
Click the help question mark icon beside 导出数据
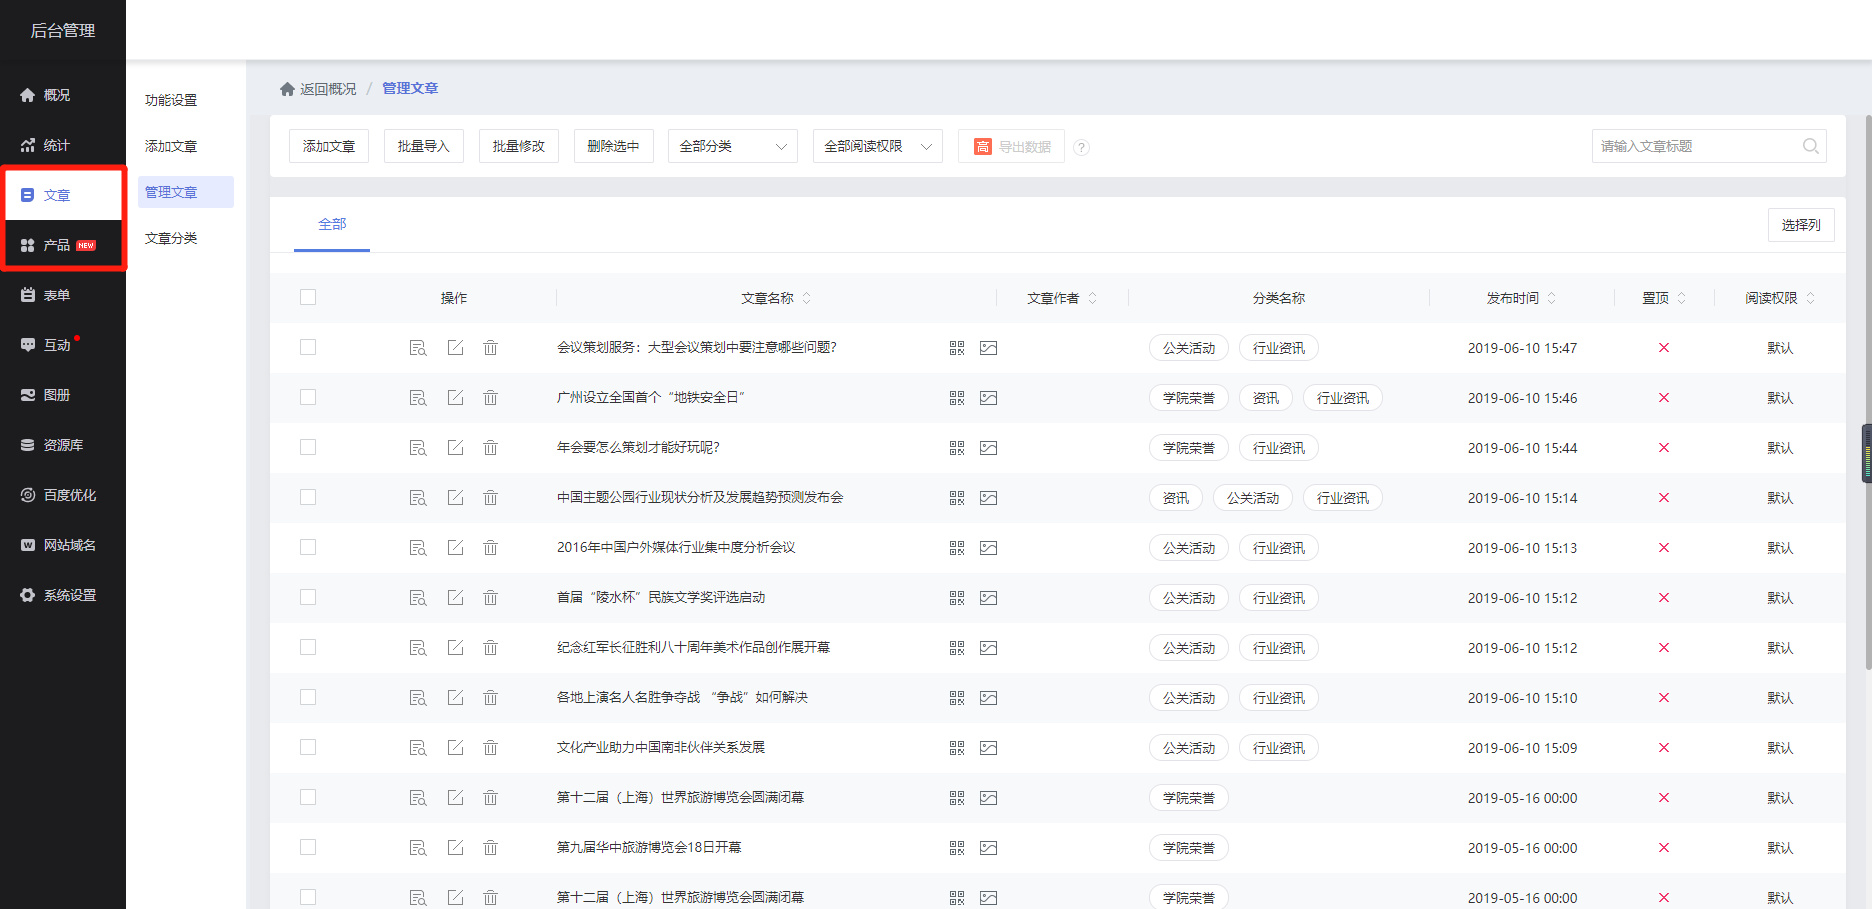(1081, 147)
